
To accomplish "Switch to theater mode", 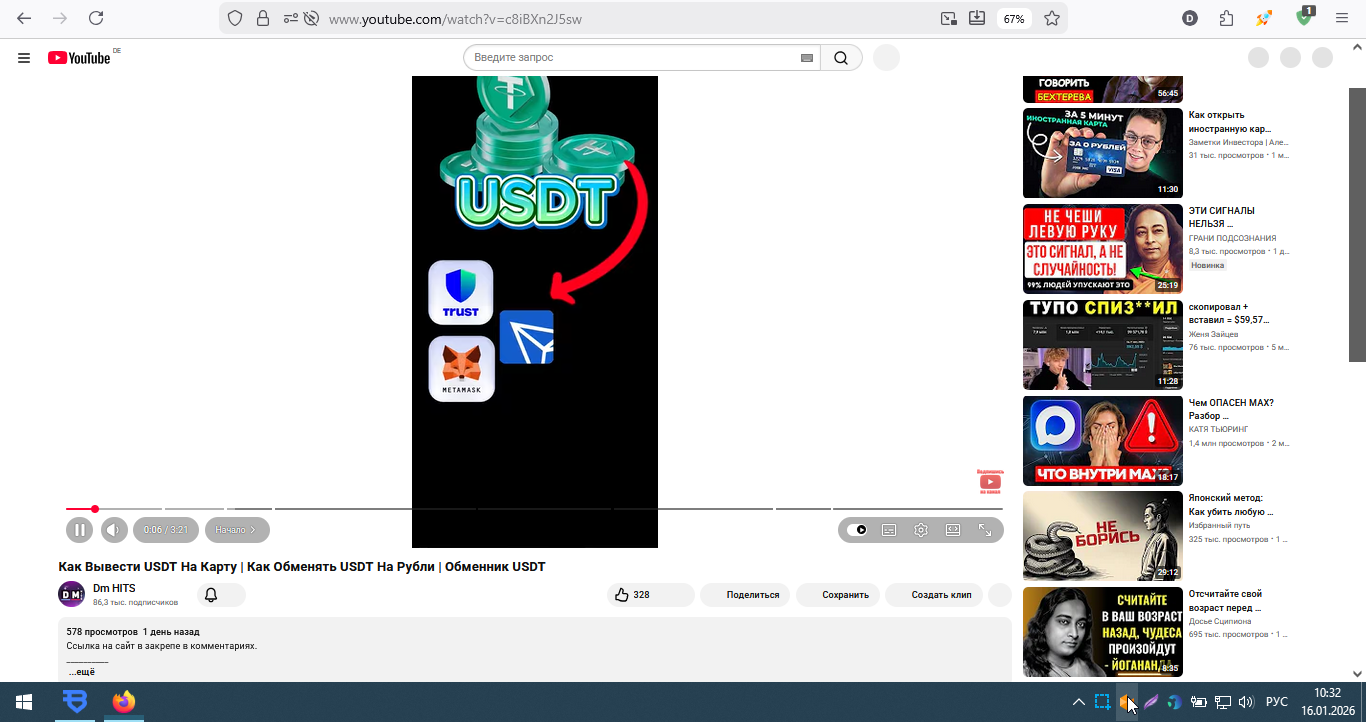I will [x=953, y=530].
